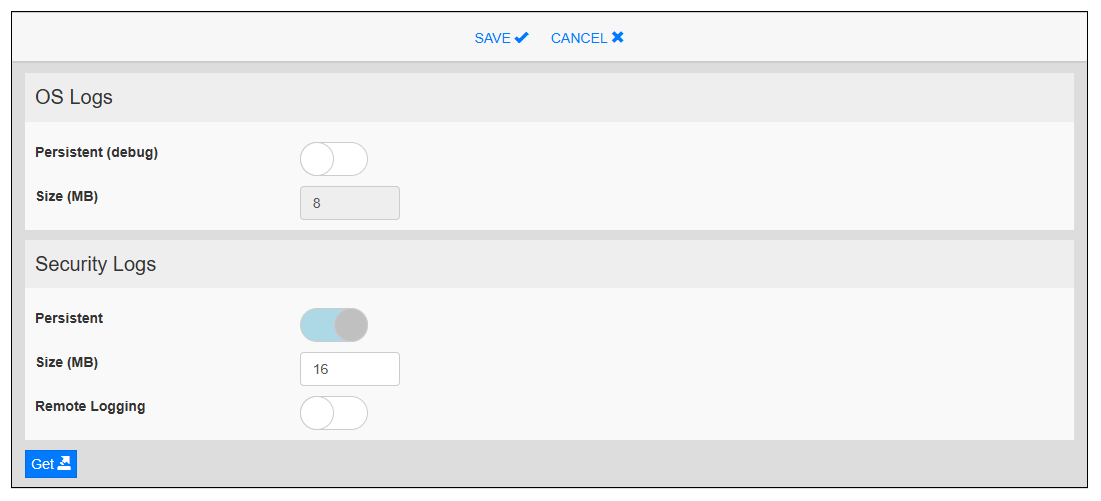
Task: Disable the Security Logs Persistent toggle
Action: click(x=334, y=325)
